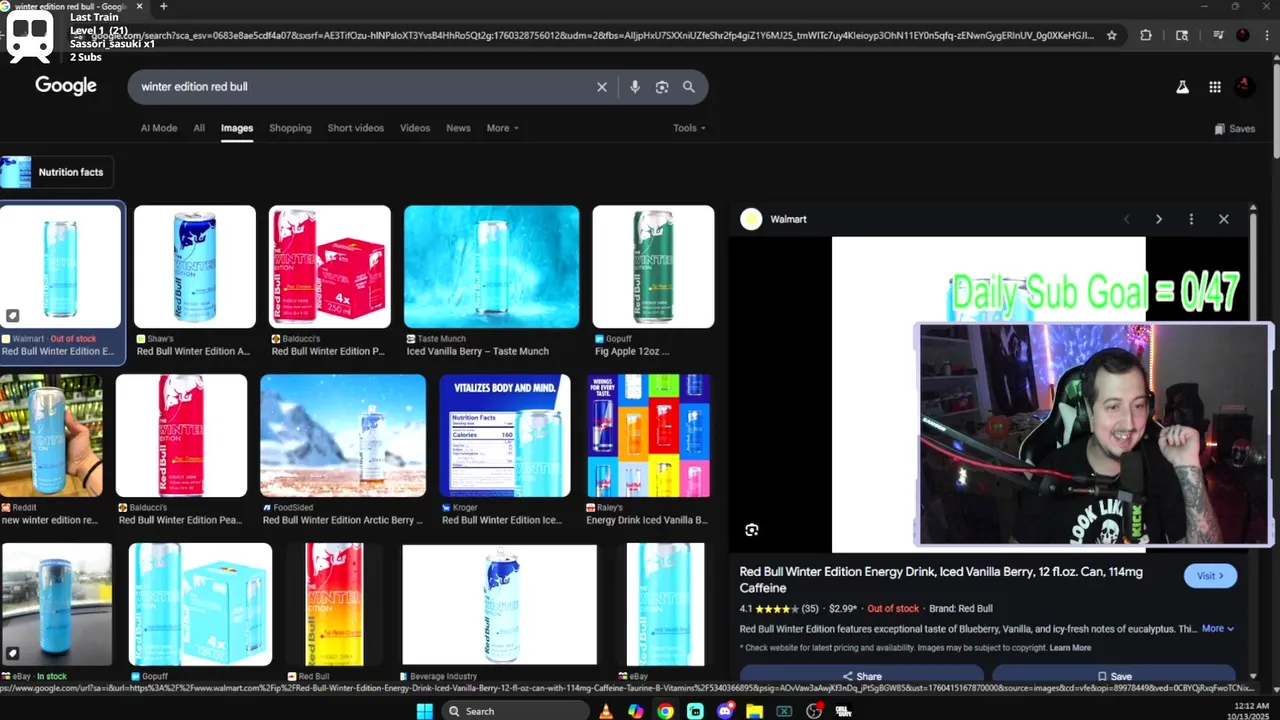1280x720 pixels.
Task: Open Chrome from the taskbar
Action: click(665, 711)
